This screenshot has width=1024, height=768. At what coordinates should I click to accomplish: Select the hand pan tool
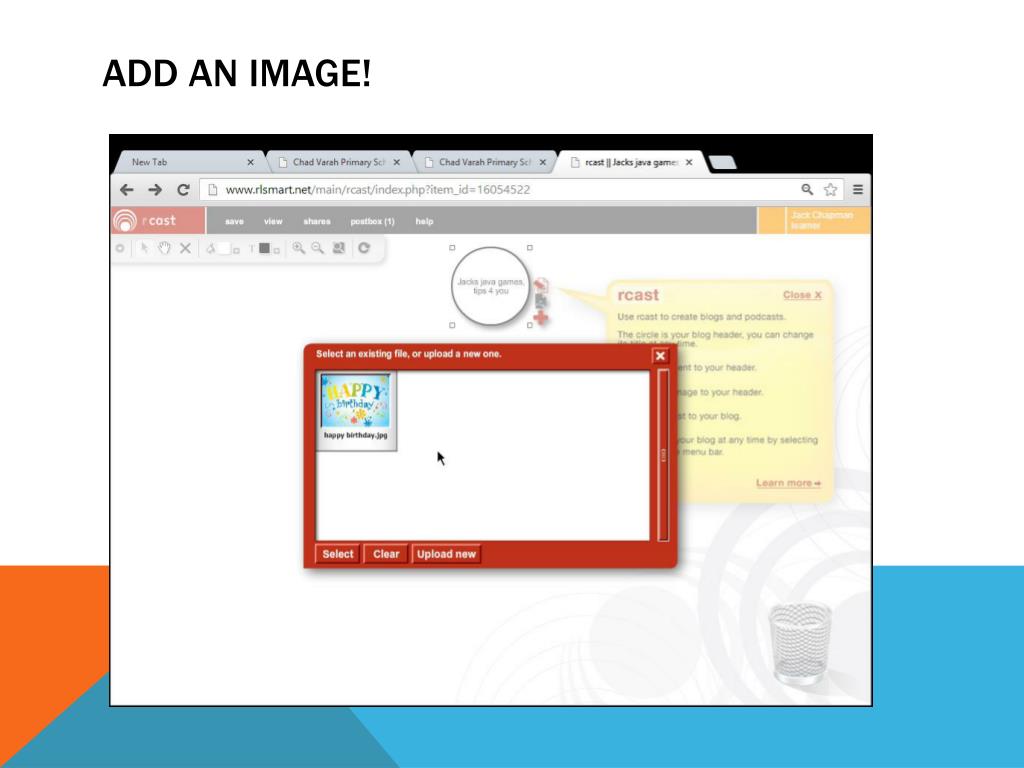[x=164, y=248]
